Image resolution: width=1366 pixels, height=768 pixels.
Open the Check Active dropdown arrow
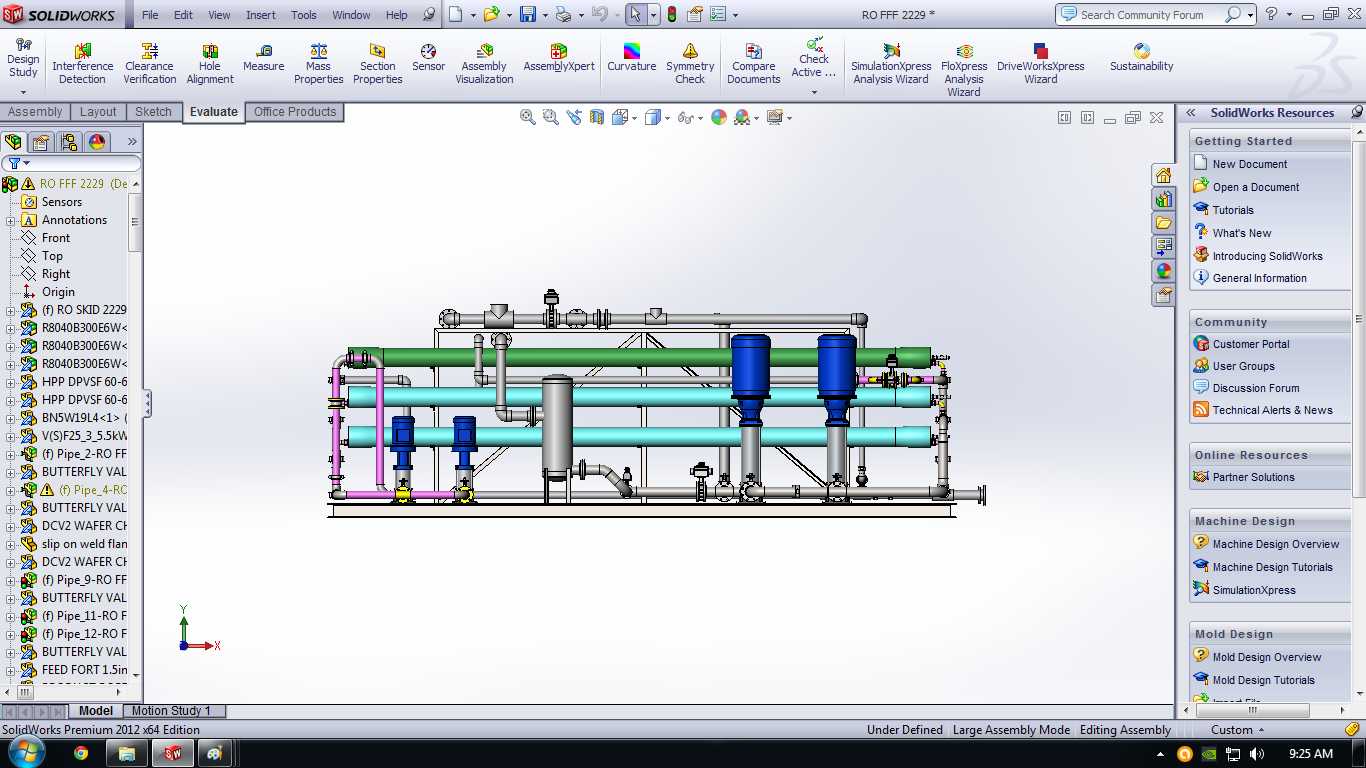click(x=814, y=92)
